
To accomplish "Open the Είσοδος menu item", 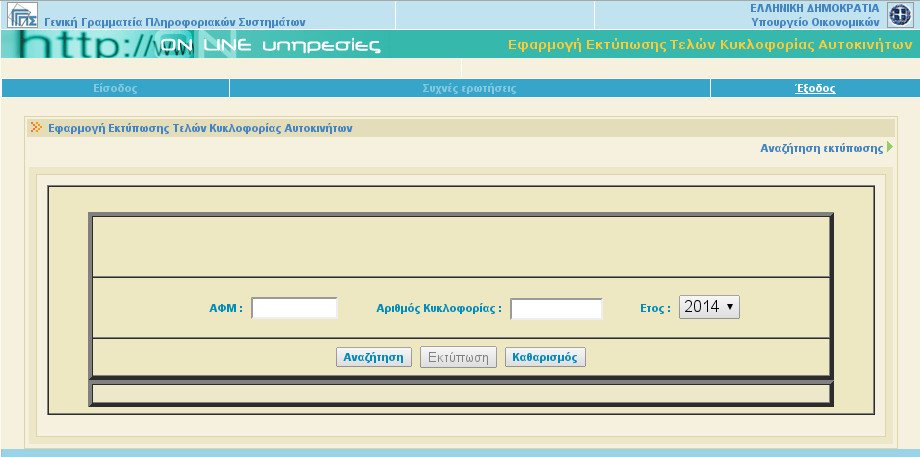I will [114, 88].
